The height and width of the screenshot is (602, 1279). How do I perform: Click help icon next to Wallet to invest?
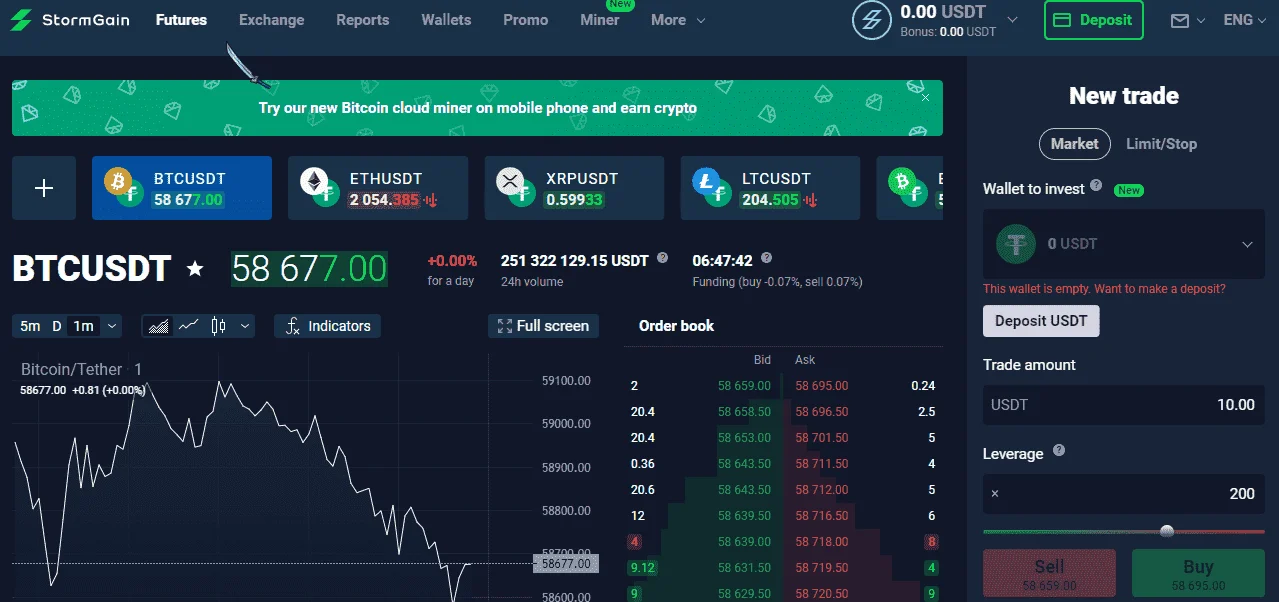[x=1096, y=186]
